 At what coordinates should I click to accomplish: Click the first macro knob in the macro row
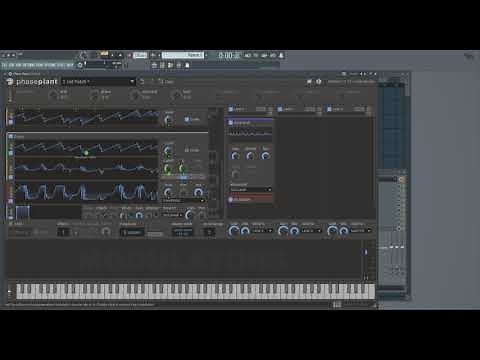pos(53,96)
